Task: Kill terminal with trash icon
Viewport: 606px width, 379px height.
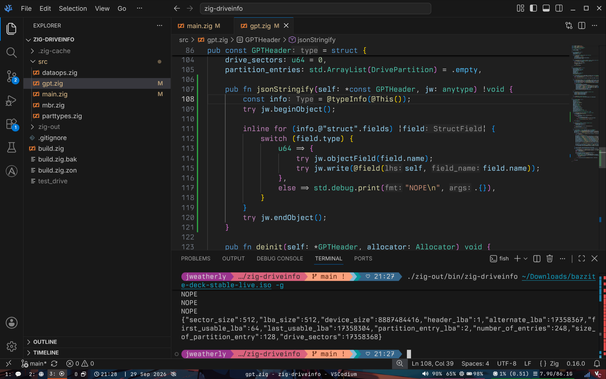Action: point(550,258)
